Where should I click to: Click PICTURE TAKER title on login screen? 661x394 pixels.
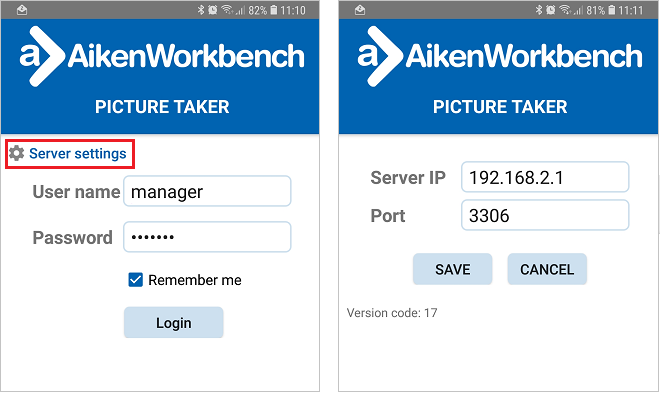[x=162, y=107]
